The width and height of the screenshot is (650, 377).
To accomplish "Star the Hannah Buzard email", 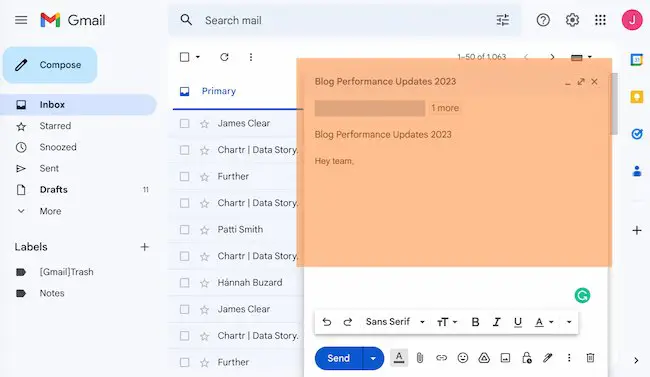I will [x=204, y=283].
